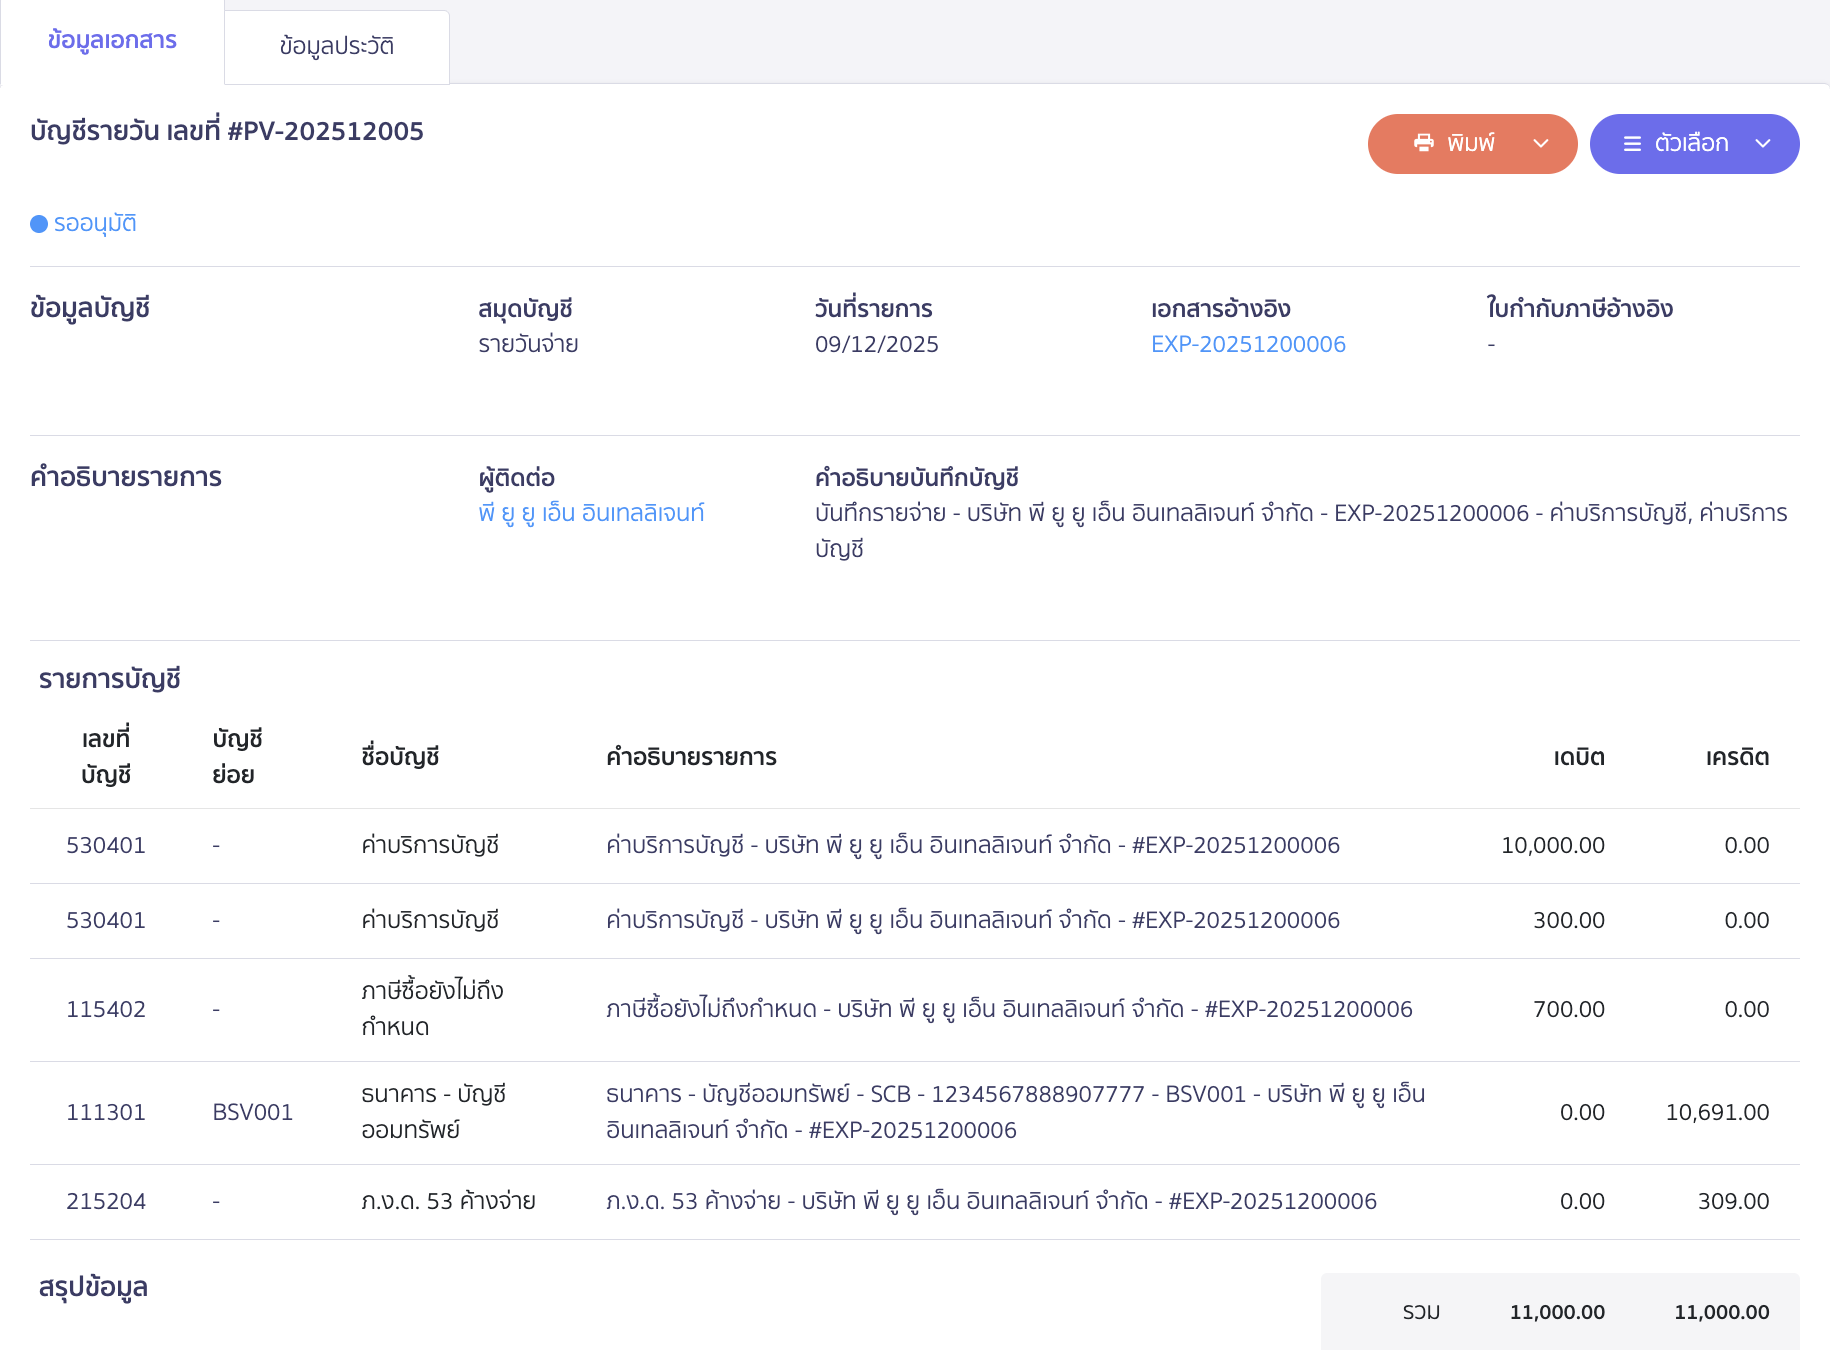
Task: Expand the พิมพ์ dropdown chevron
Action: click(x=1541, y=144)
